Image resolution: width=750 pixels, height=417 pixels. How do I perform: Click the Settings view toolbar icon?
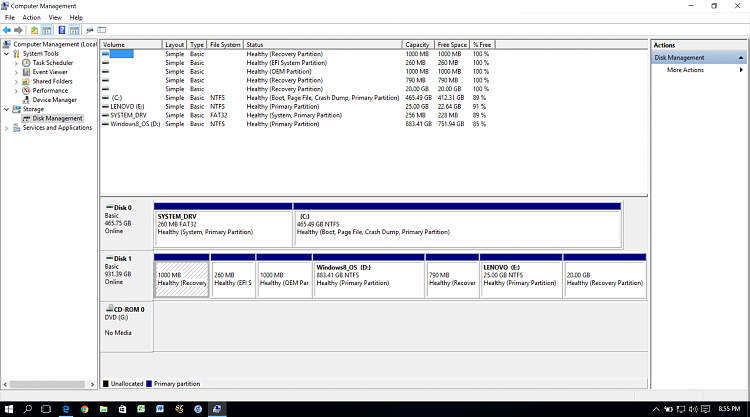pos(102,30)
